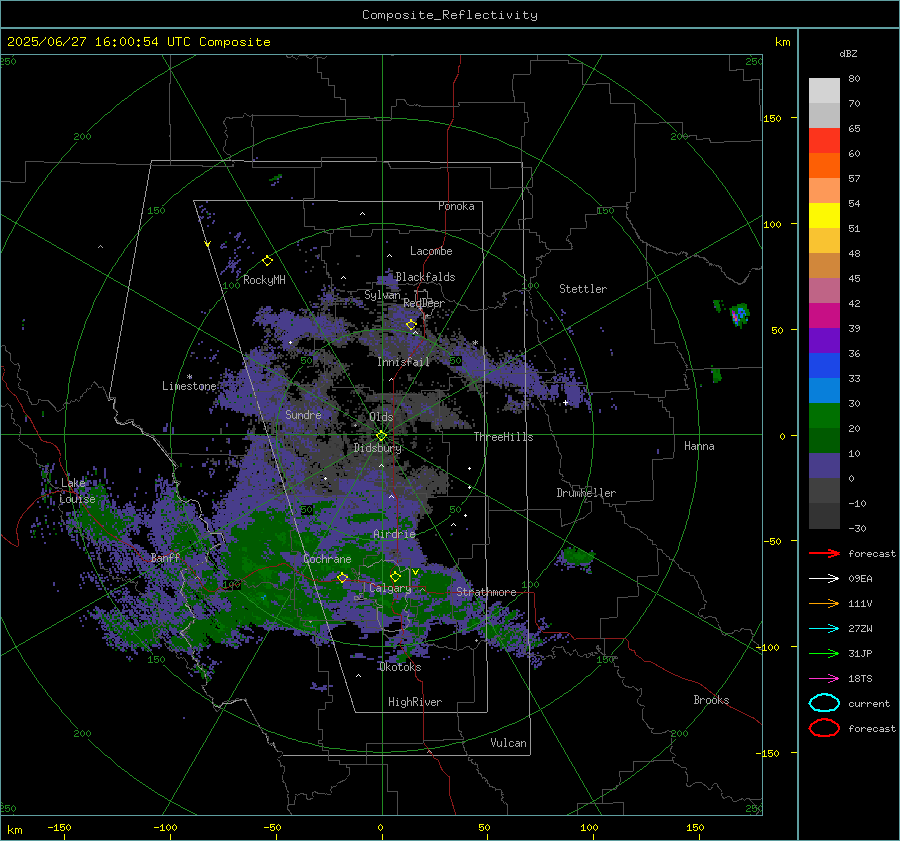Image resolution: width=900 pixels, height=841 pixels.
Task: Click the strong storm cell east of Stettler
Action: [x=738, y=315]
